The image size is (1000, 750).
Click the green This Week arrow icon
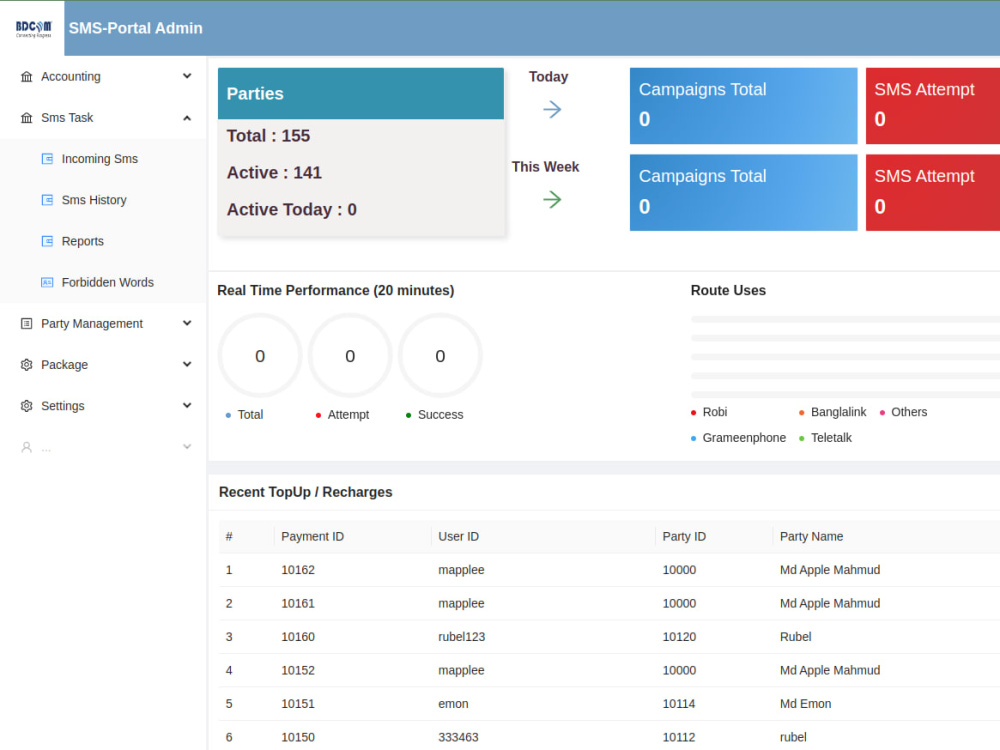[x=552, y=200]
